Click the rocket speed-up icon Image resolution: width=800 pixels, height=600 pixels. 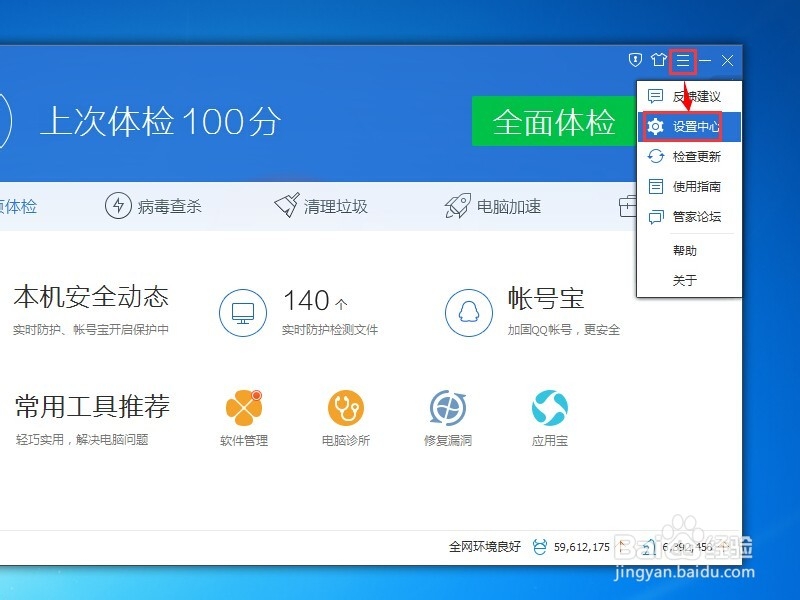point(457,206)
